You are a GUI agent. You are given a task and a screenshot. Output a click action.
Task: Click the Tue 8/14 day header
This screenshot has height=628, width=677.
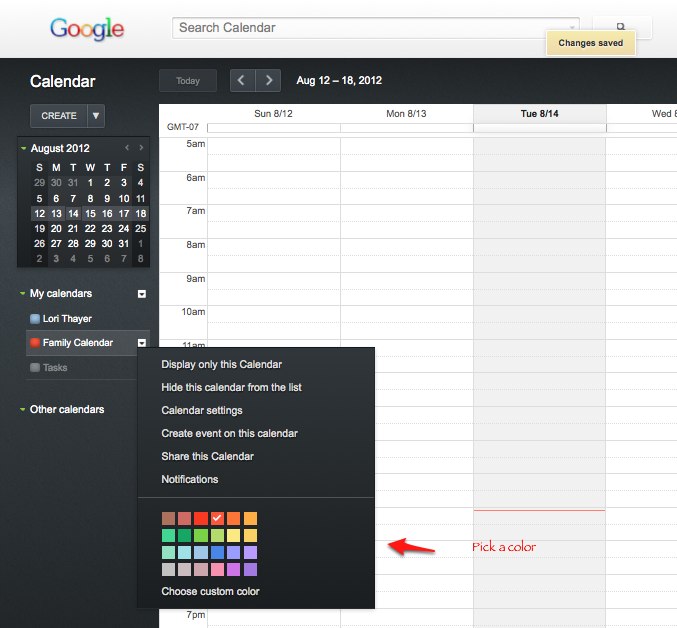[539, 114]
